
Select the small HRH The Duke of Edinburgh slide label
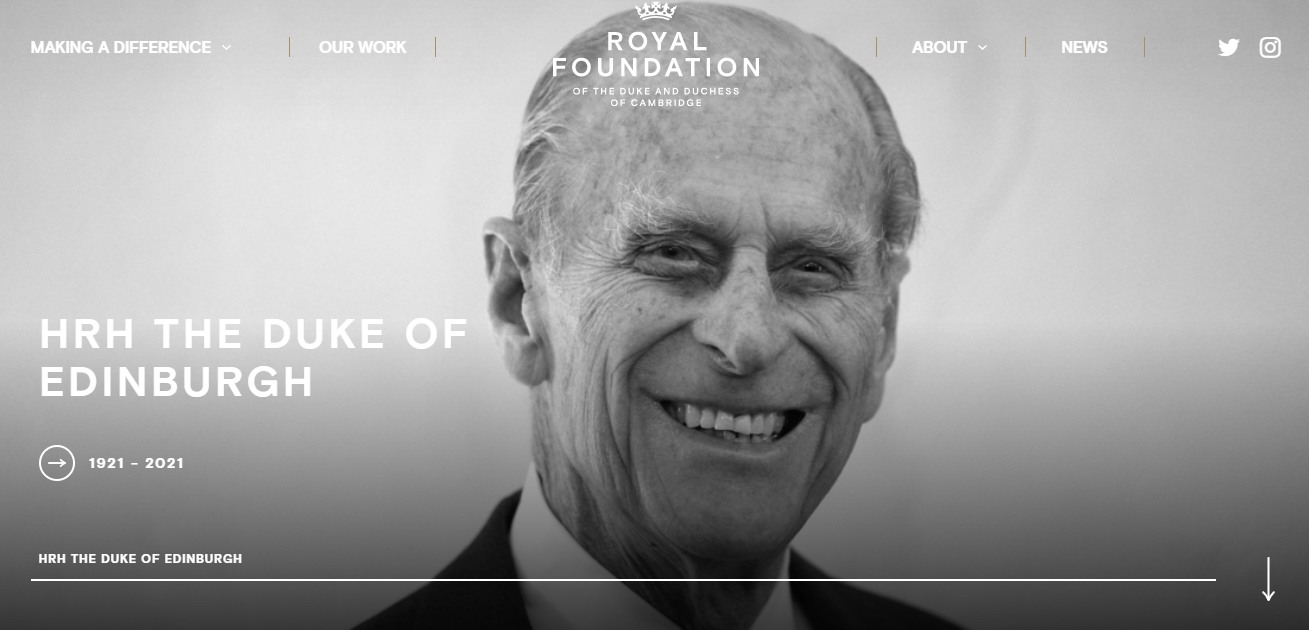(x=140, y=558)
